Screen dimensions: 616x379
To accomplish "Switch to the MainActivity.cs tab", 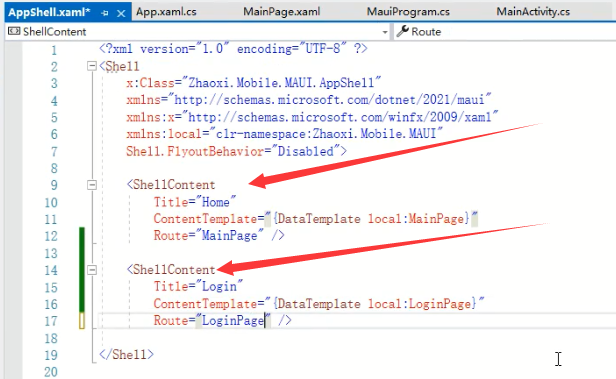I will [x=533, y=12].
